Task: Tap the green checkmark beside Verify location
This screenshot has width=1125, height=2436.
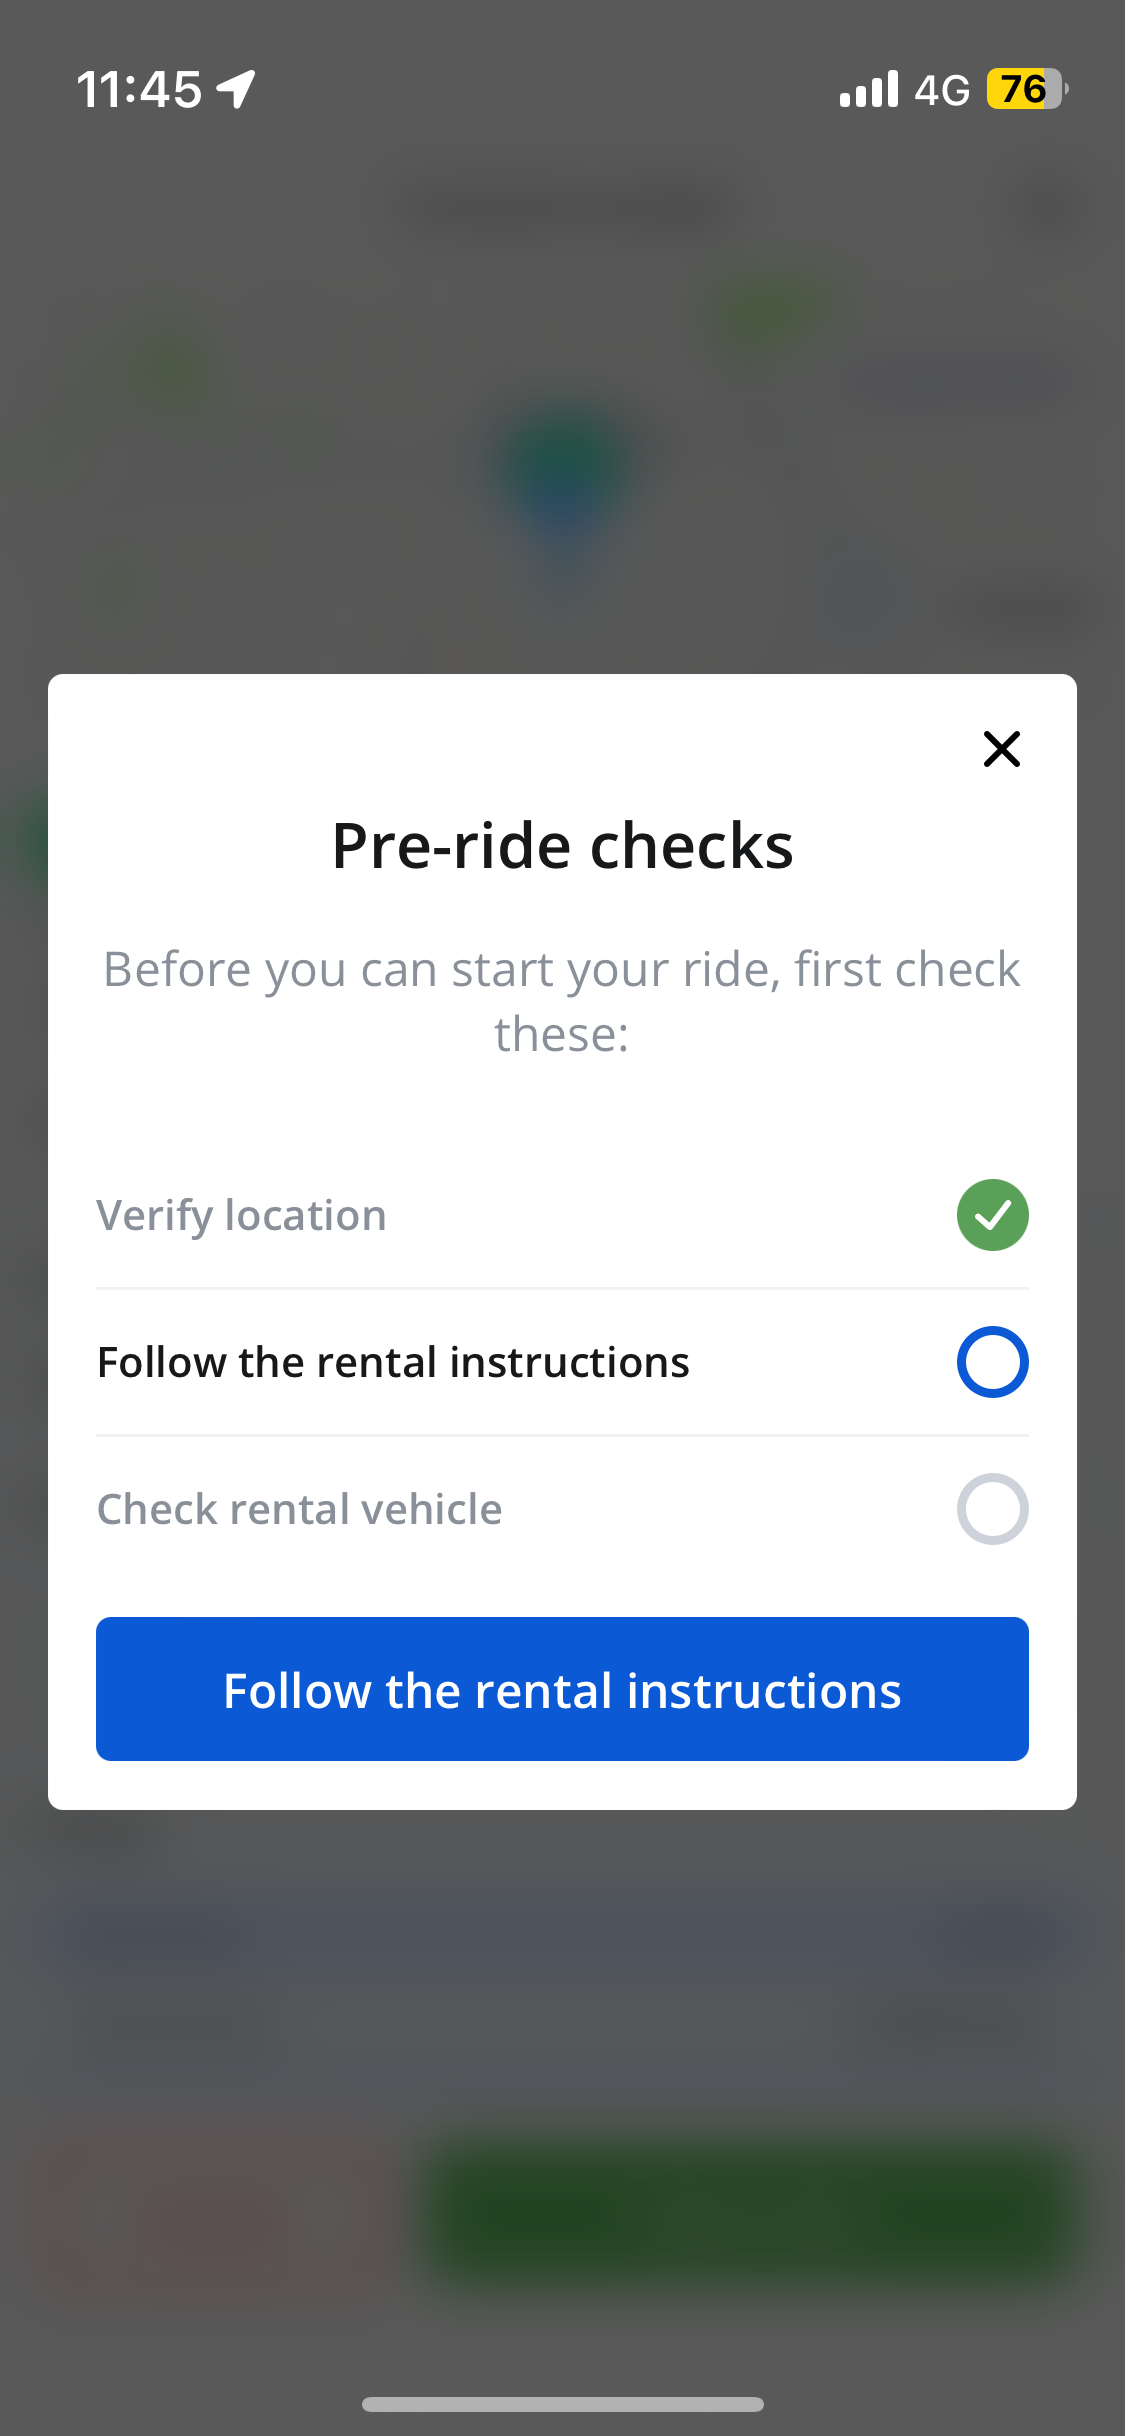Action: coord(992,1215)
